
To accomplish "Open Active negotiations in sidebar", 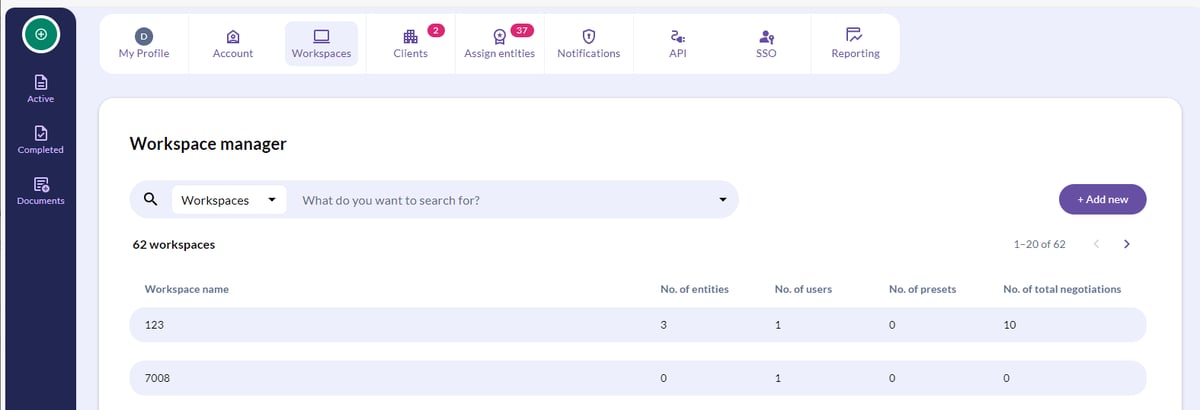I will coord(41,89).
